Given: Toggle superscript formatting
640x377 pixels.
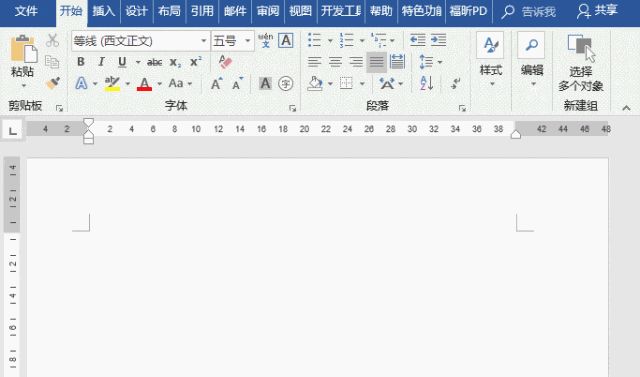Looking at the screenshot, I should [x=196, y=62].
